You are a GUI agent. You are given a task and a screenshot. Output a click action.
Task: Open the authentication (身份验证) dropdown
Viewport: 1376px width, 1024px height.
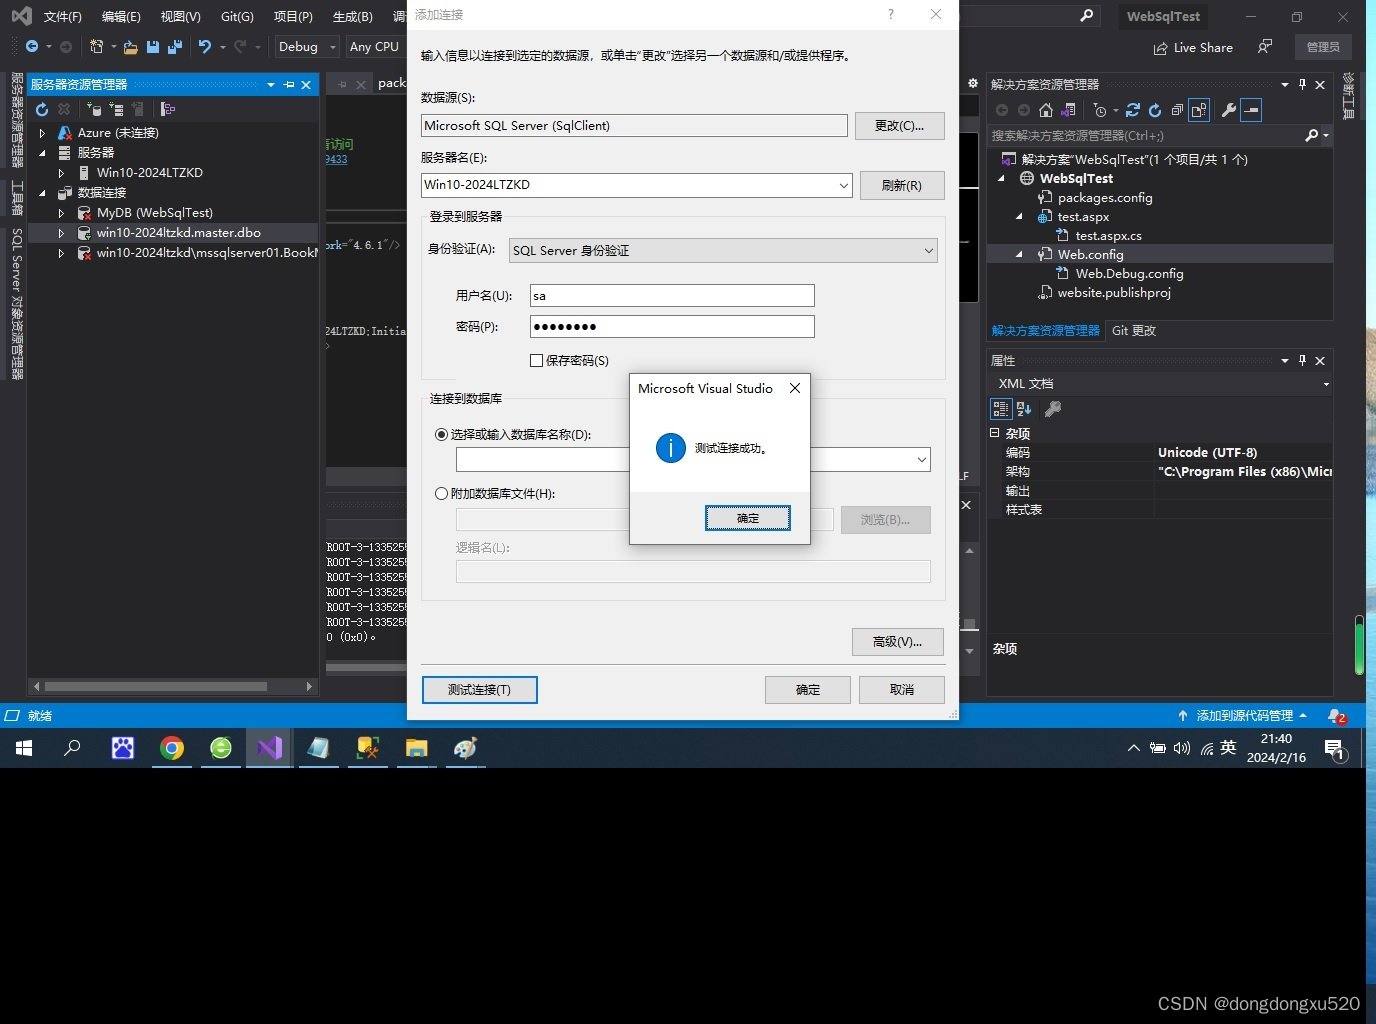929,251
